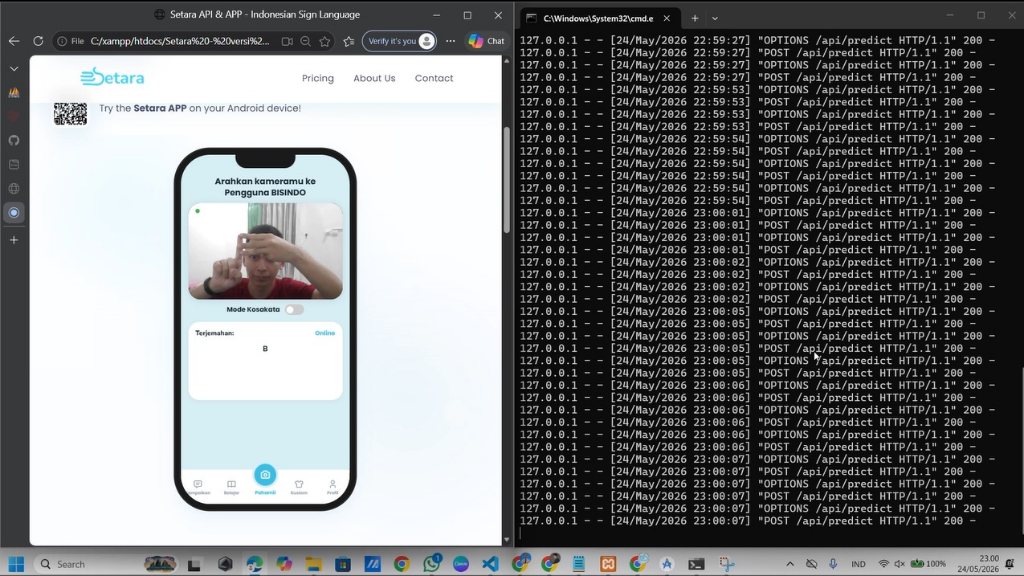Add page to favorites with star icon
Screen dimensions: 1024x576
[325, 41]
